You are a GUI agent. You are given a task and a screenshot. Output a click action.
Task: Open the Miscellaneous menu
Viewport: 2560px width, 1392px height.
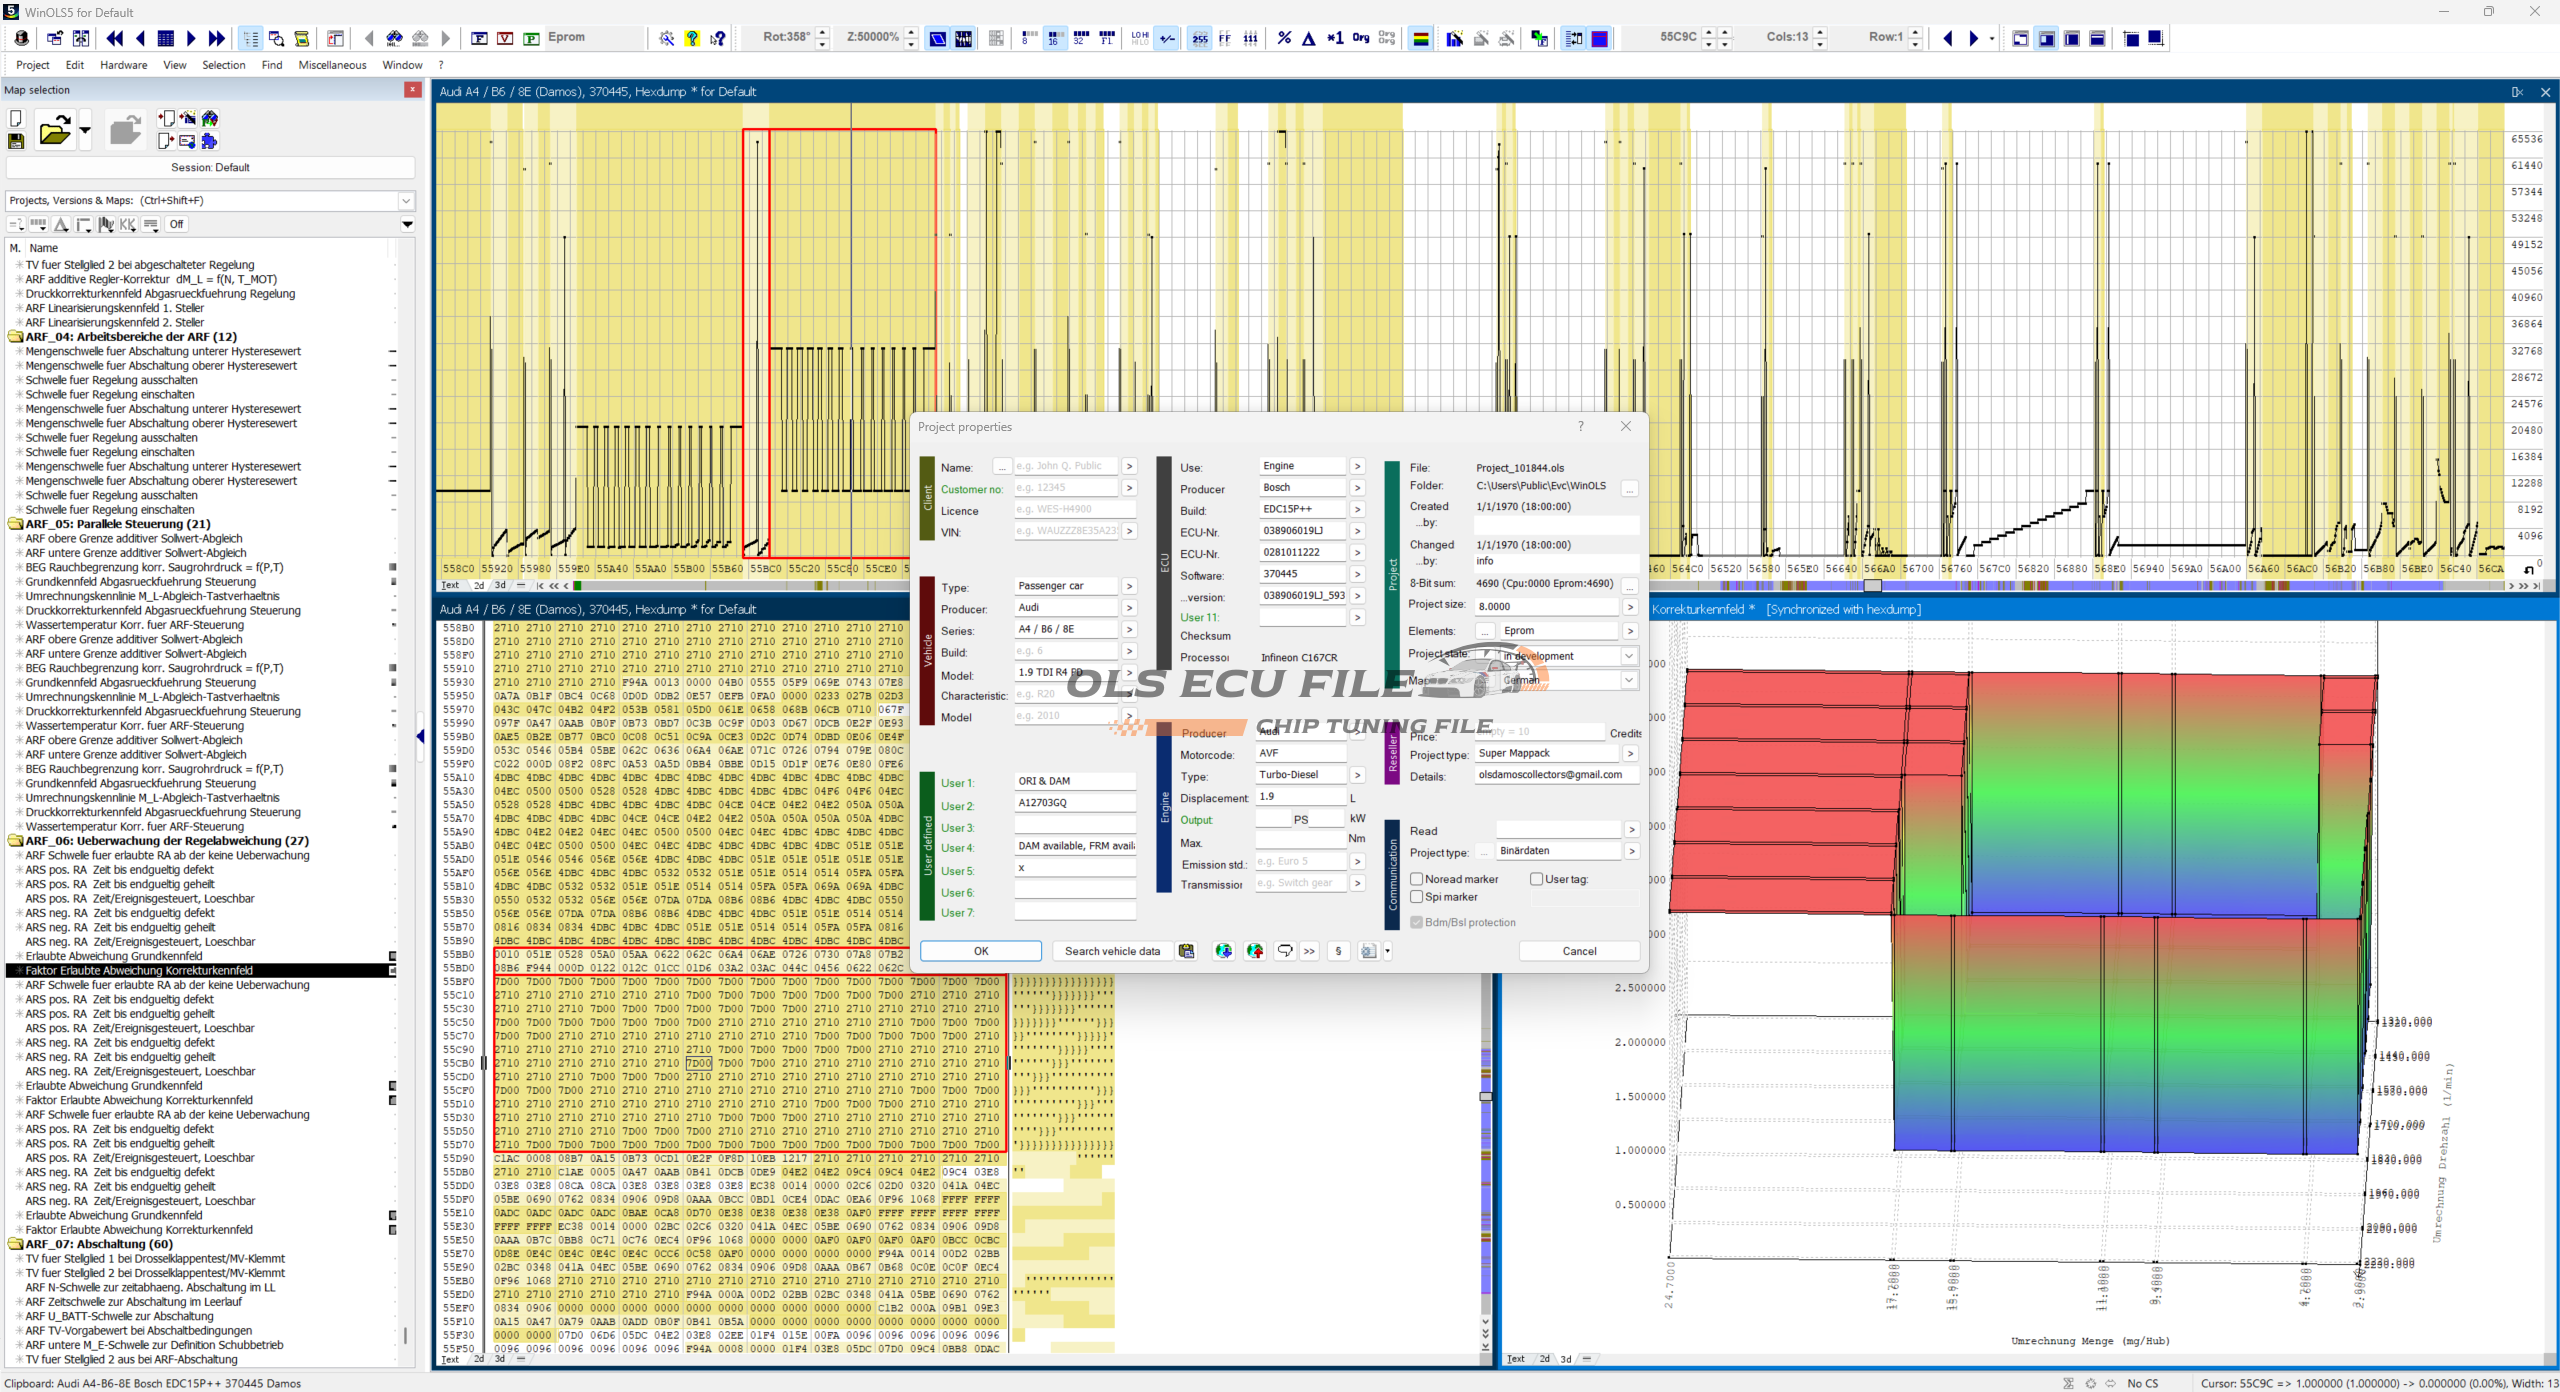[332, 65]
